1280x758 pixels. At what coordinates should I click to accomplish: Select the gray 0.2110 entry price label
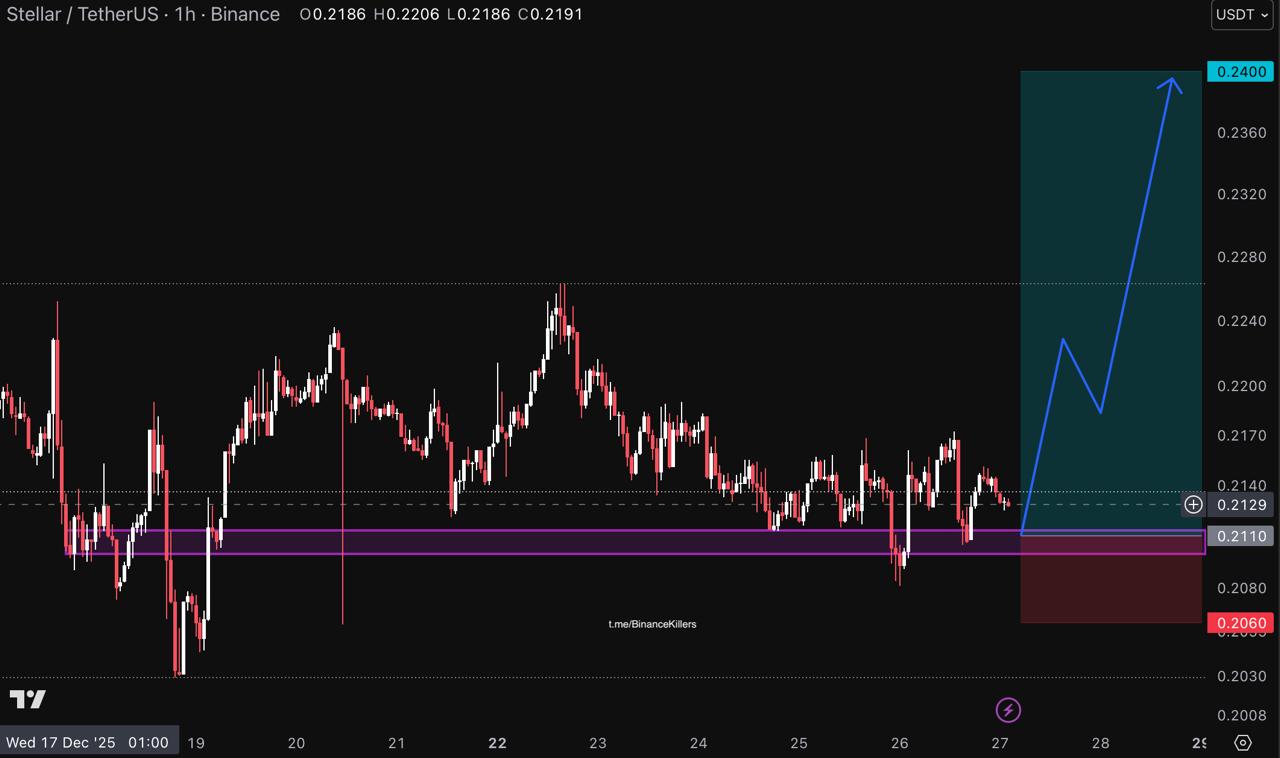tap(1240, 536)
